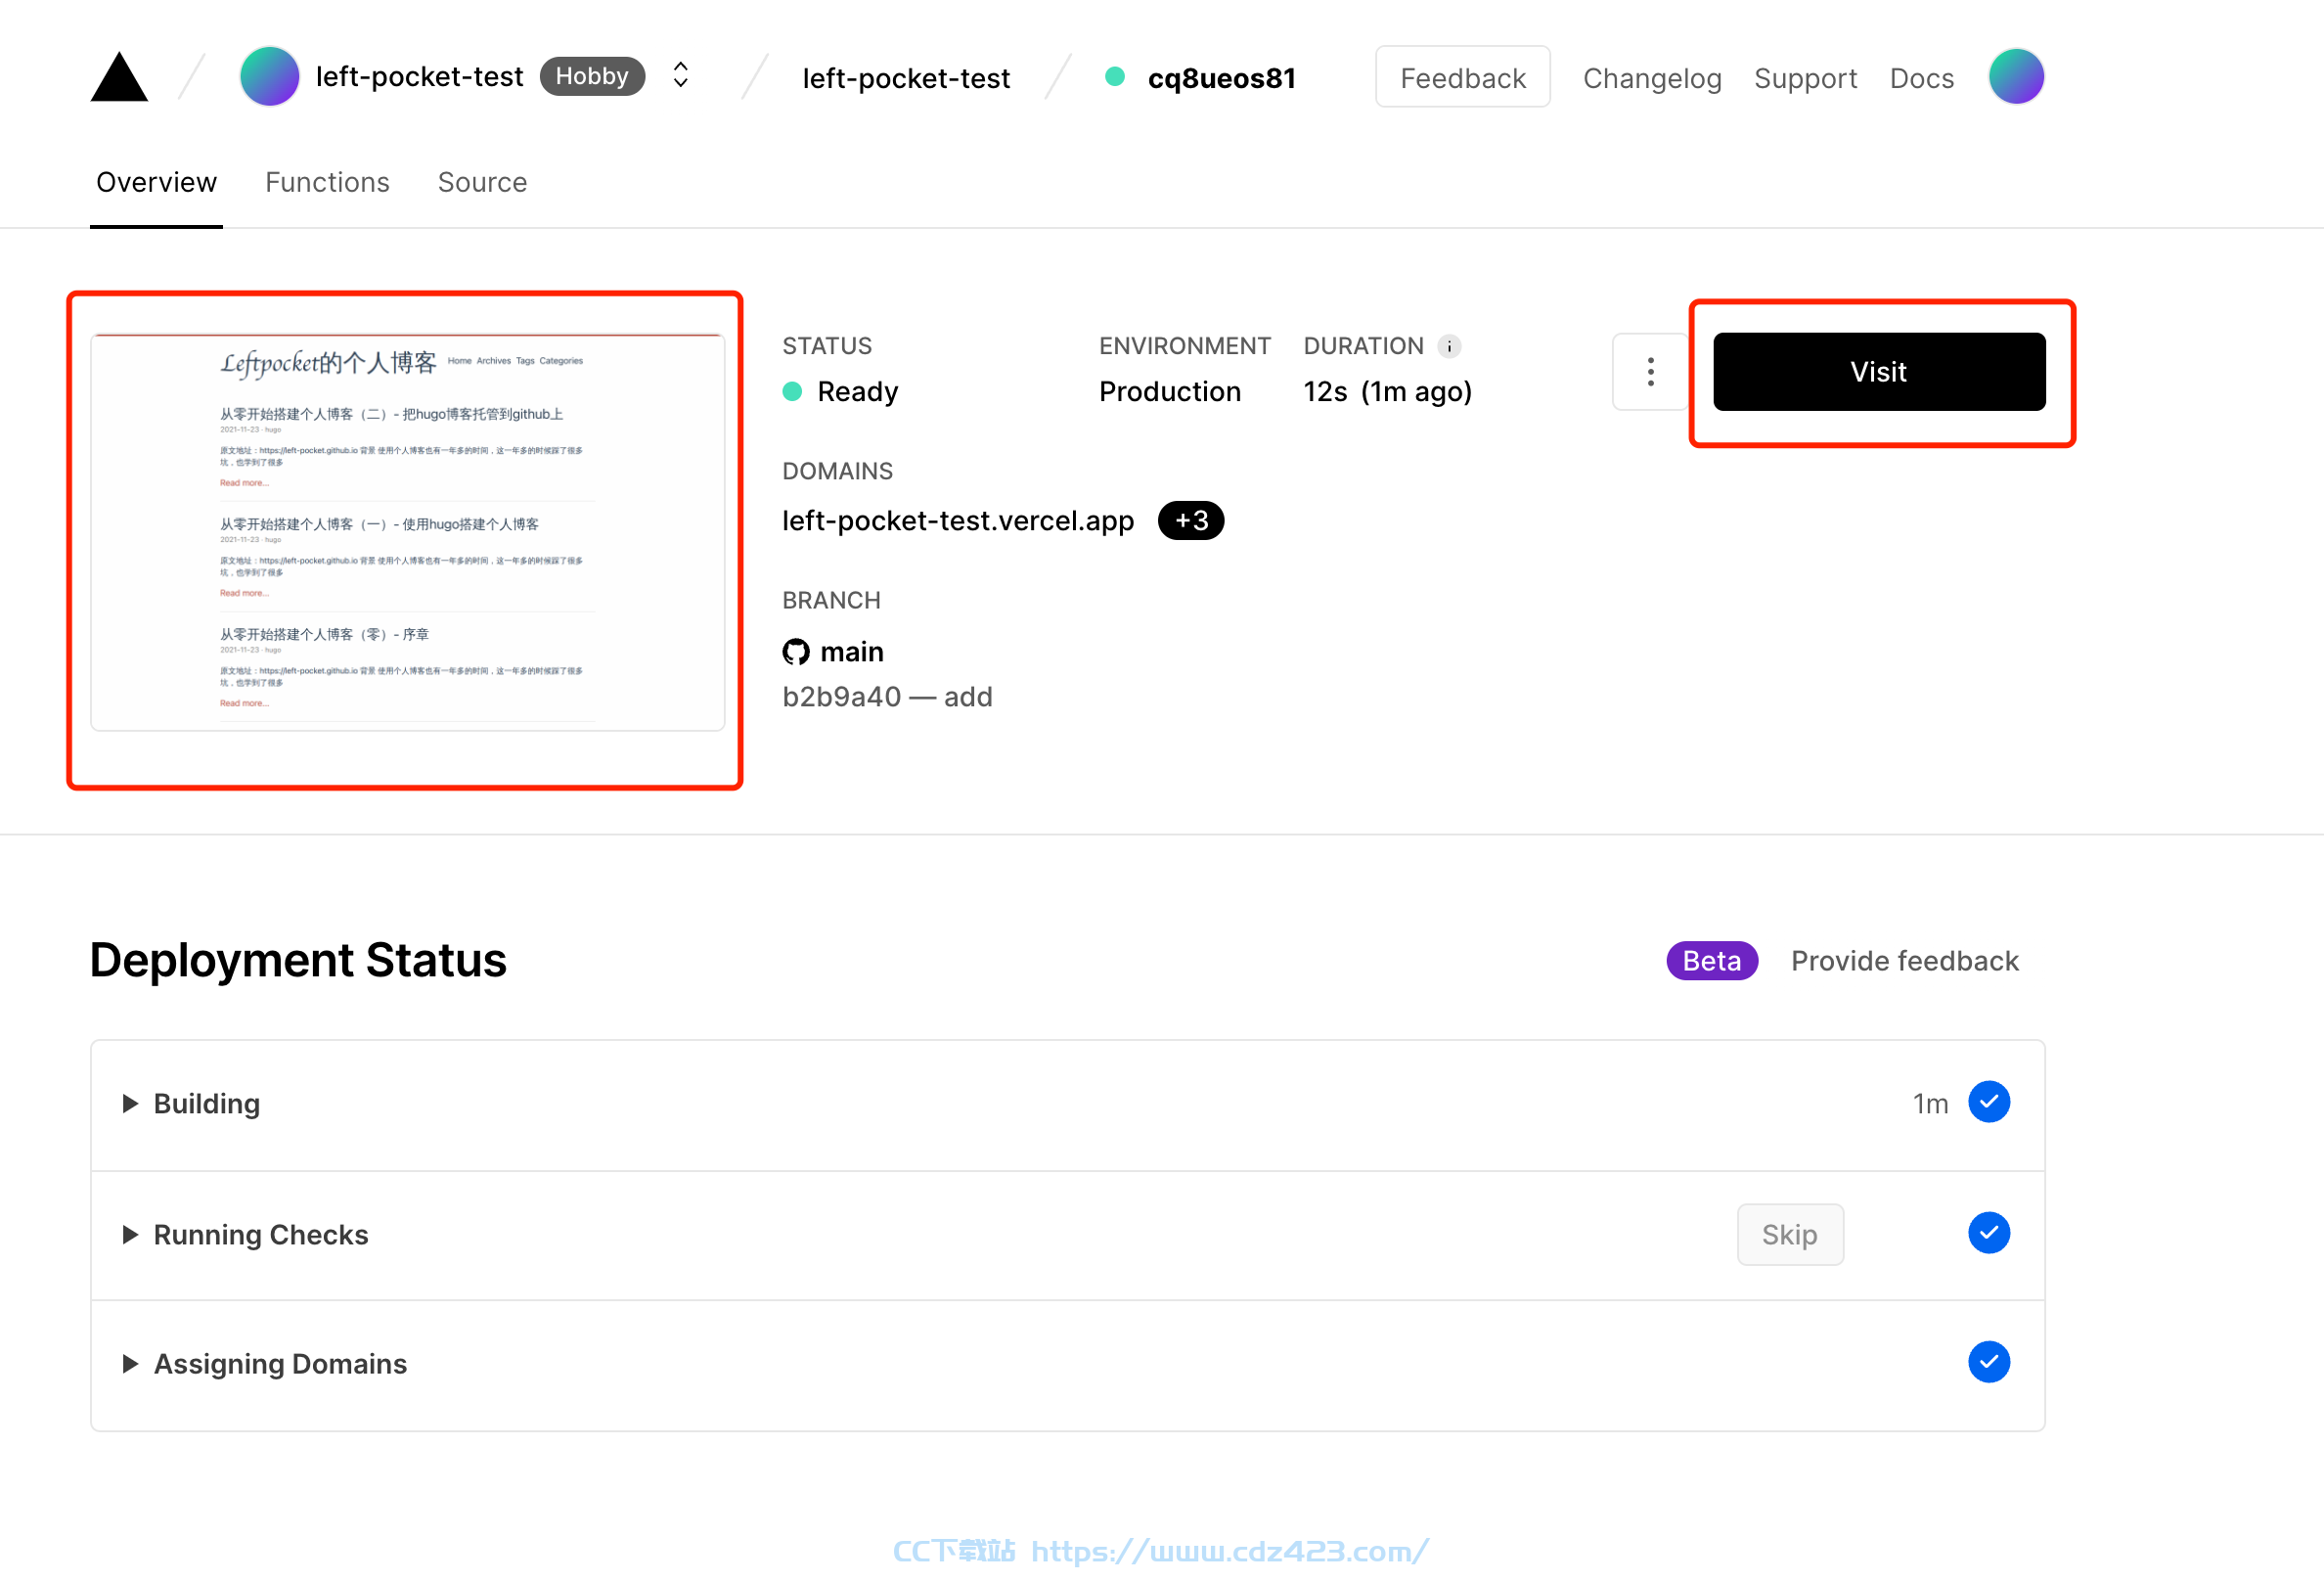The height and width of the screenshot is (1581, 2324).
Task: Click the Beta badge
Action: click(1712, 961)
